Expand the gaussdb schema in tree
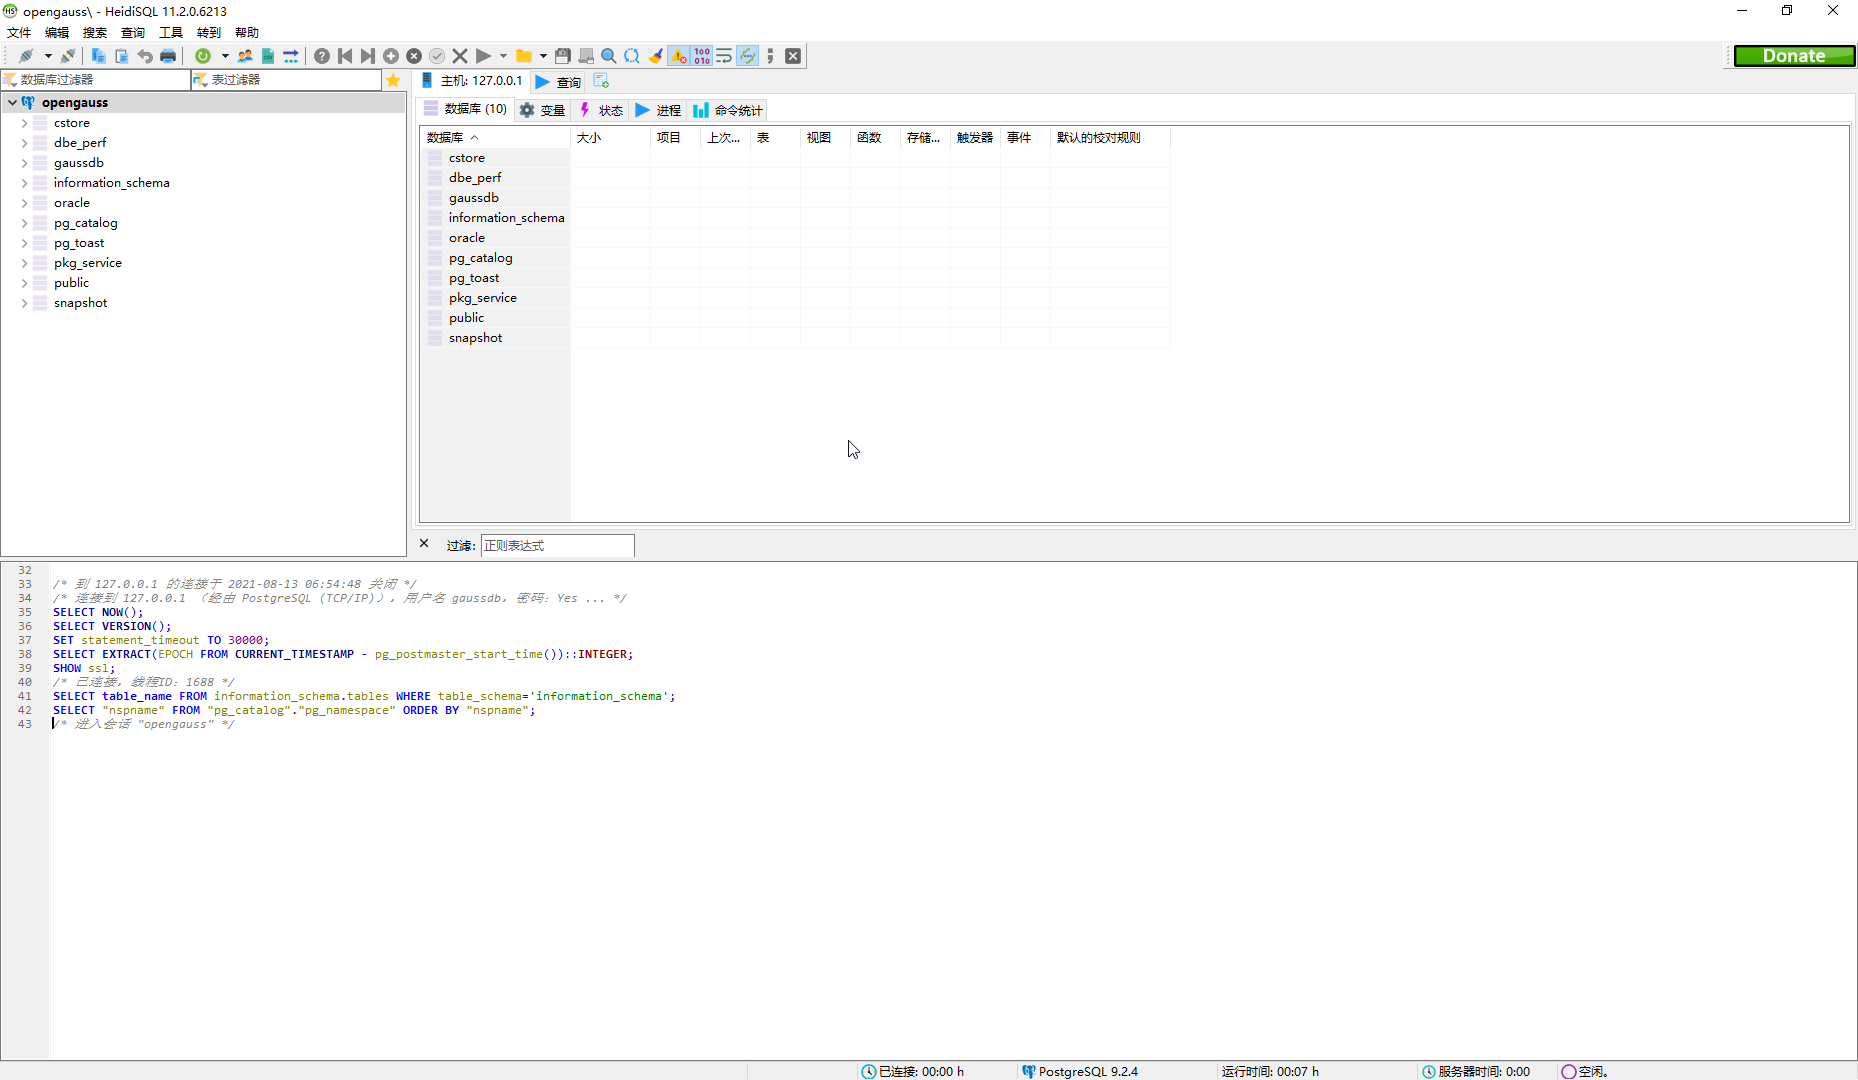The width and height of the screenshot is (1858, 1080). (x=24, y=163)
